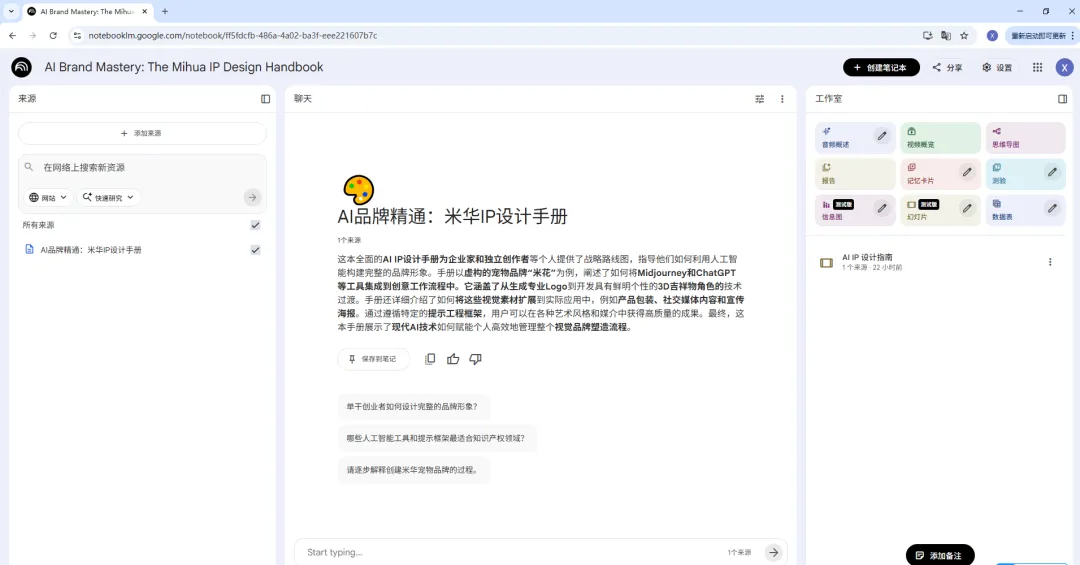Generate the 思维导图 mind map
This screenshot has height=565, width=1080.
[x=1025, y=137]
